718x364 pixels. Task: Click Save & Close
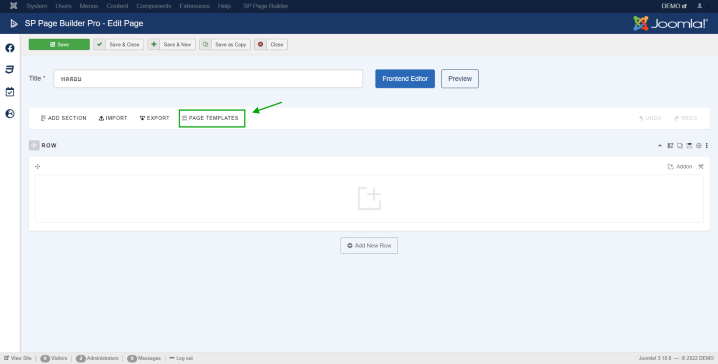pos(119,44)
